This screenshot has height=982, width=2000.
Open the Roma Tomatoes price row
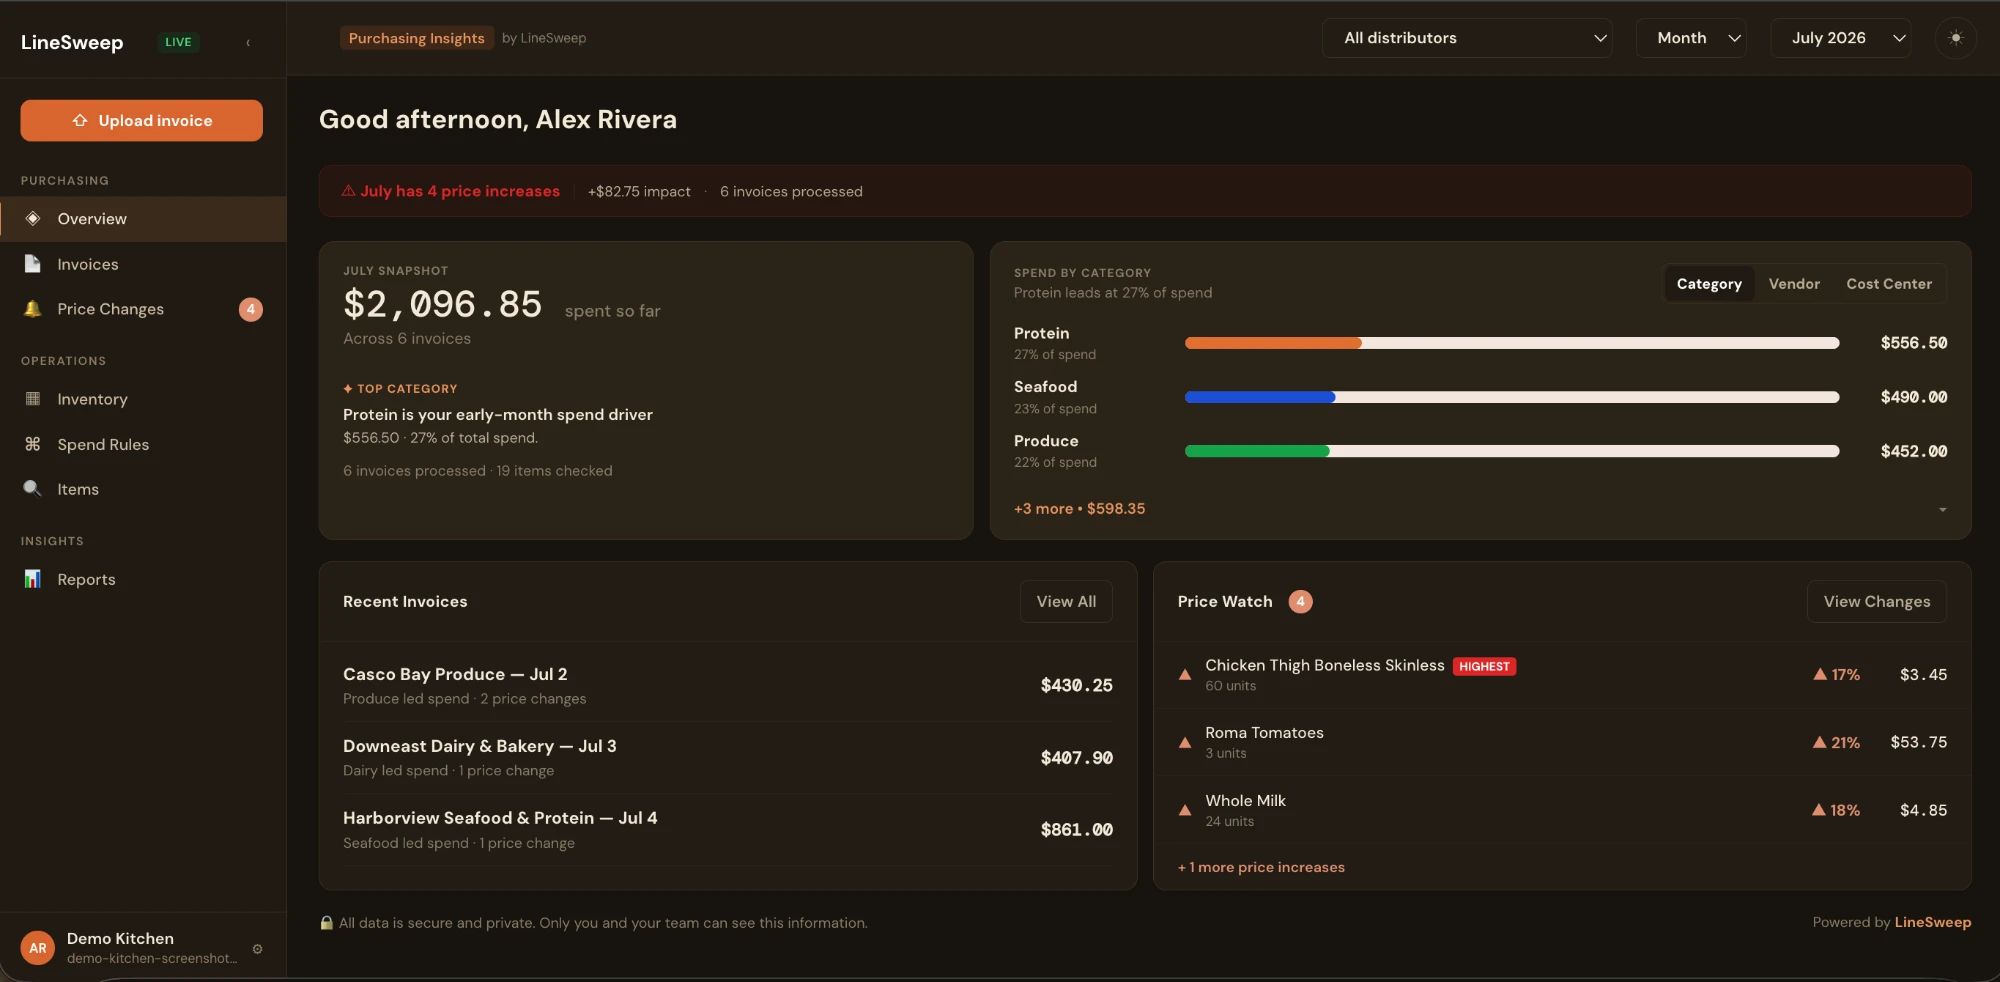point(1562,743)
